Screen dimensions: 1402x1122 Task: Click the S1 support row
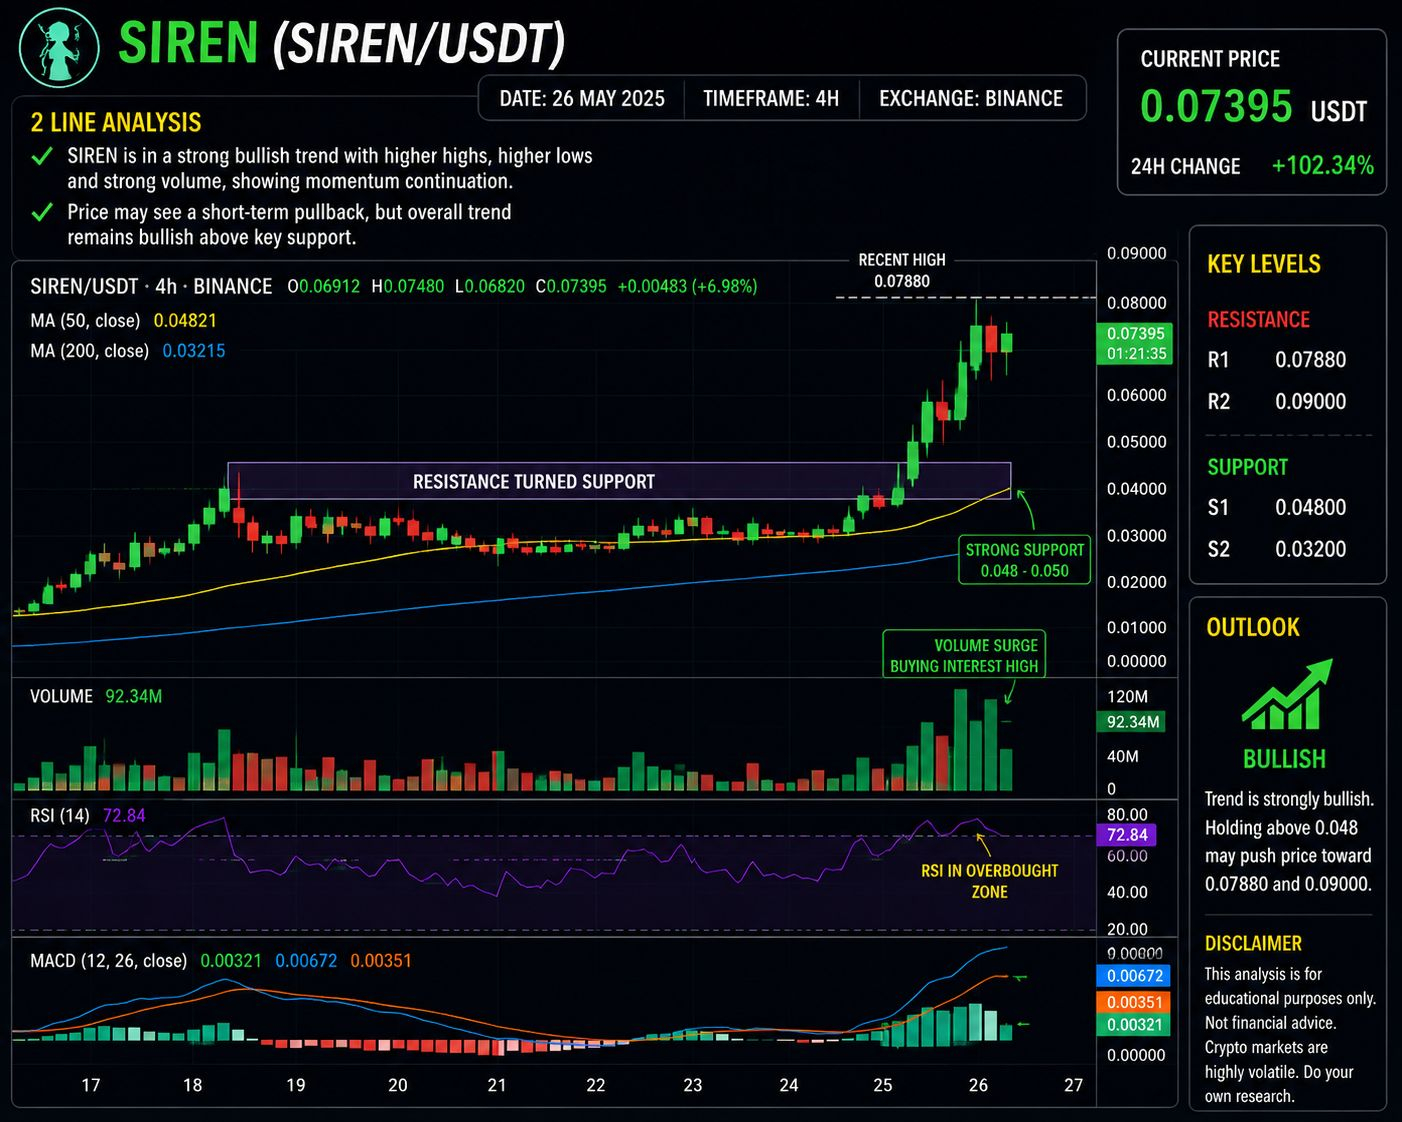pos(1277,507)
